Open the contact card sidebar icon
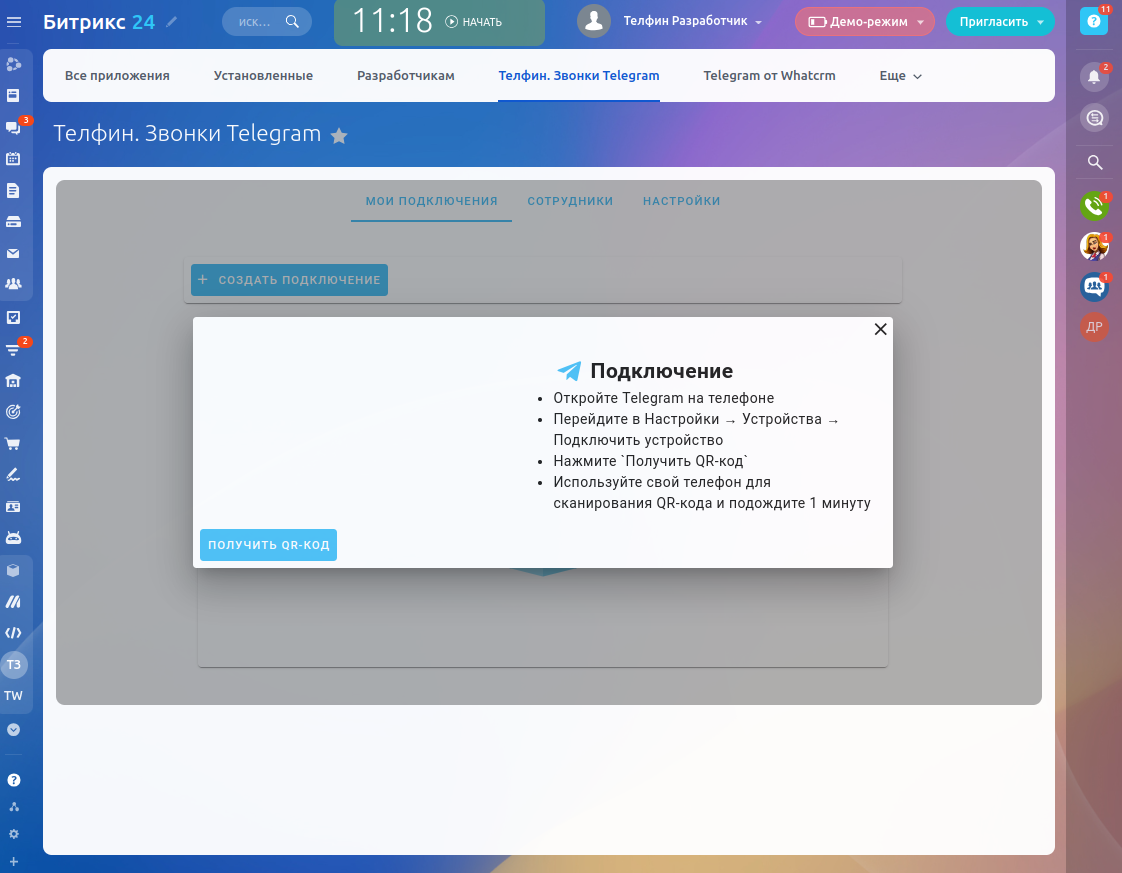This screenshot has width=1122, height=873. click(x=14, y=507)
